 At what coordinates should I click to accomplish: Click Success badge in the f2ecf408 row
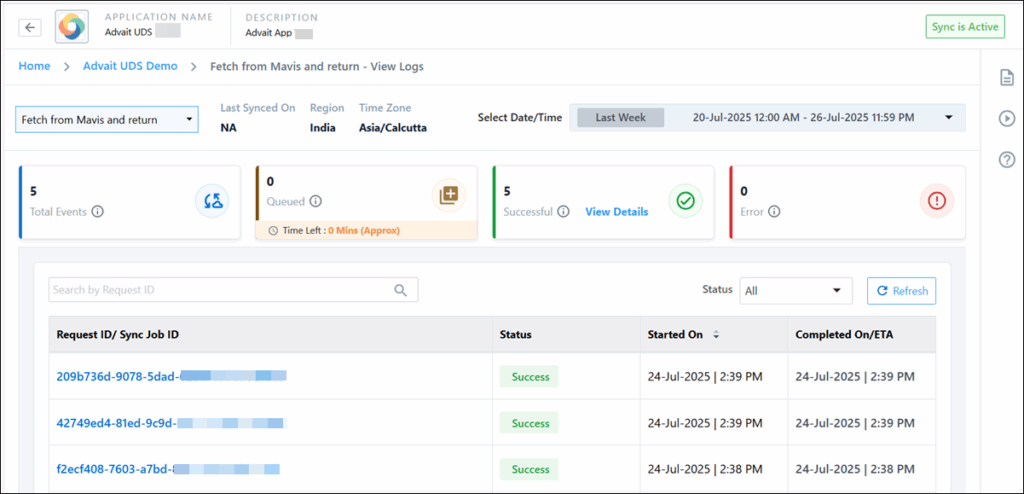530,470
